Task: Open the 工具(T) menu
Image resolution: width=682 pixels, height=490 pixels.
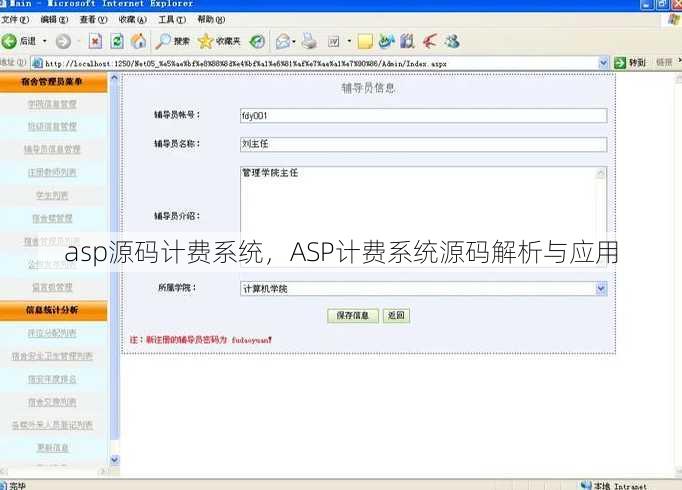Action: point(172,20)
